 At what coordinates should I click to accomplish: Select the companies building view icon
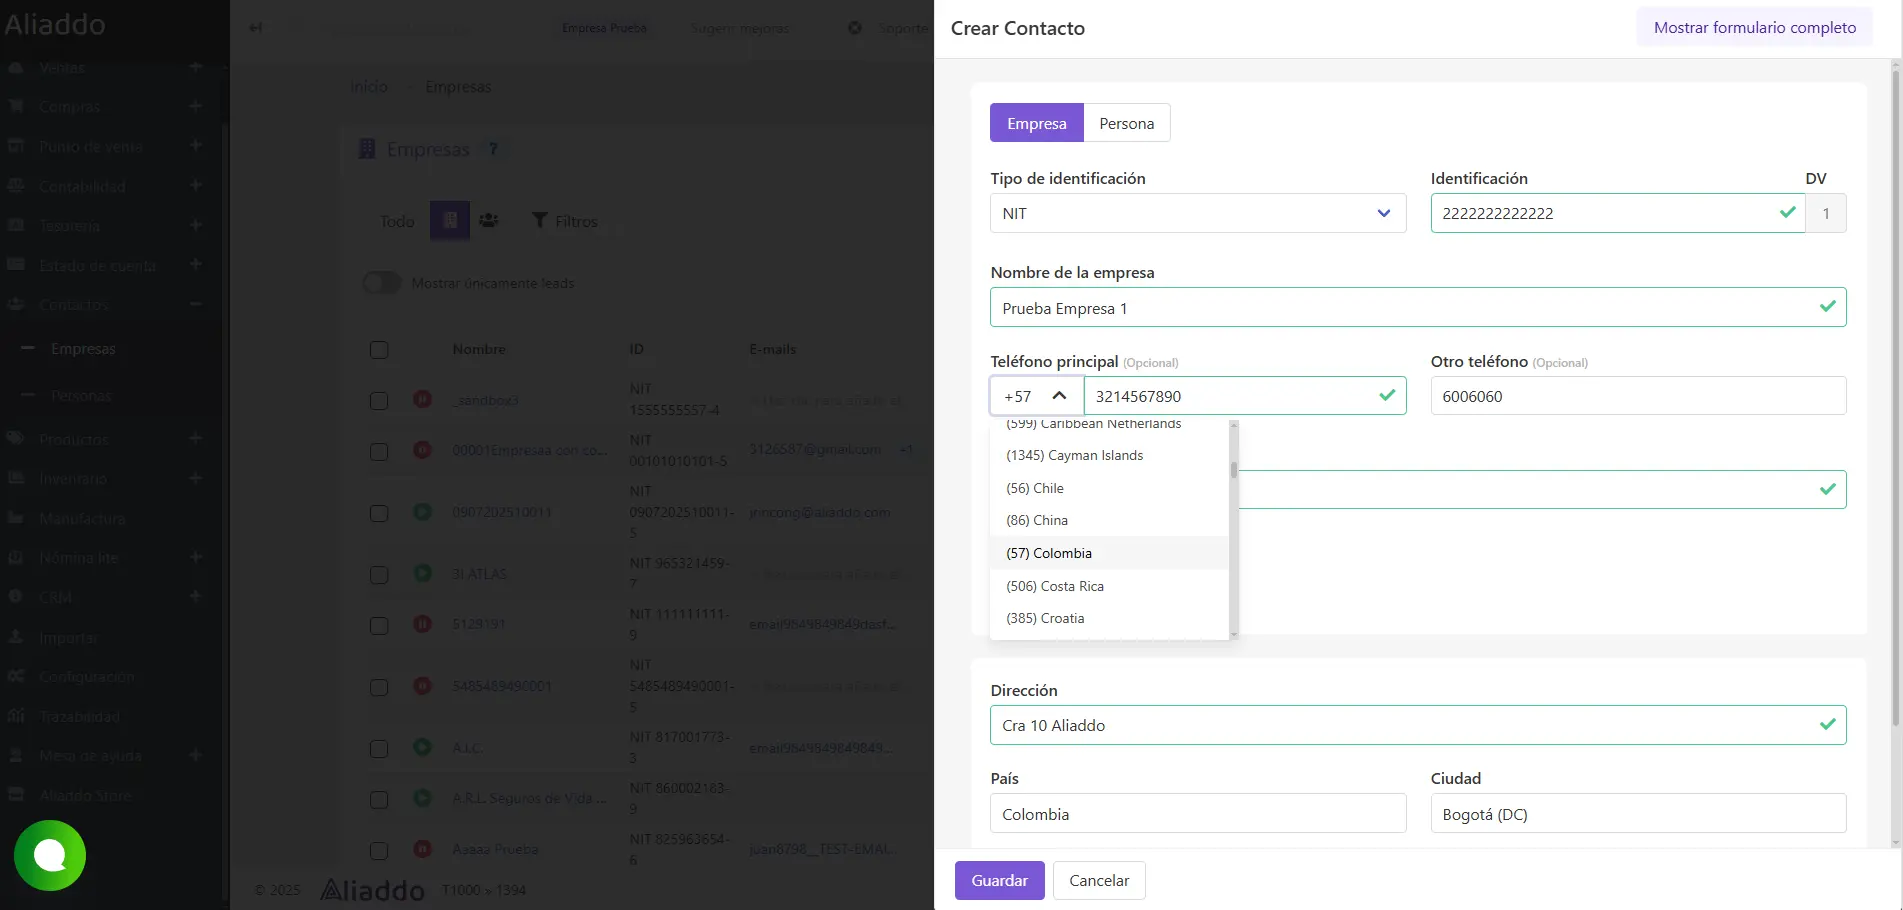pyautogui.click(x=449, y=220)
